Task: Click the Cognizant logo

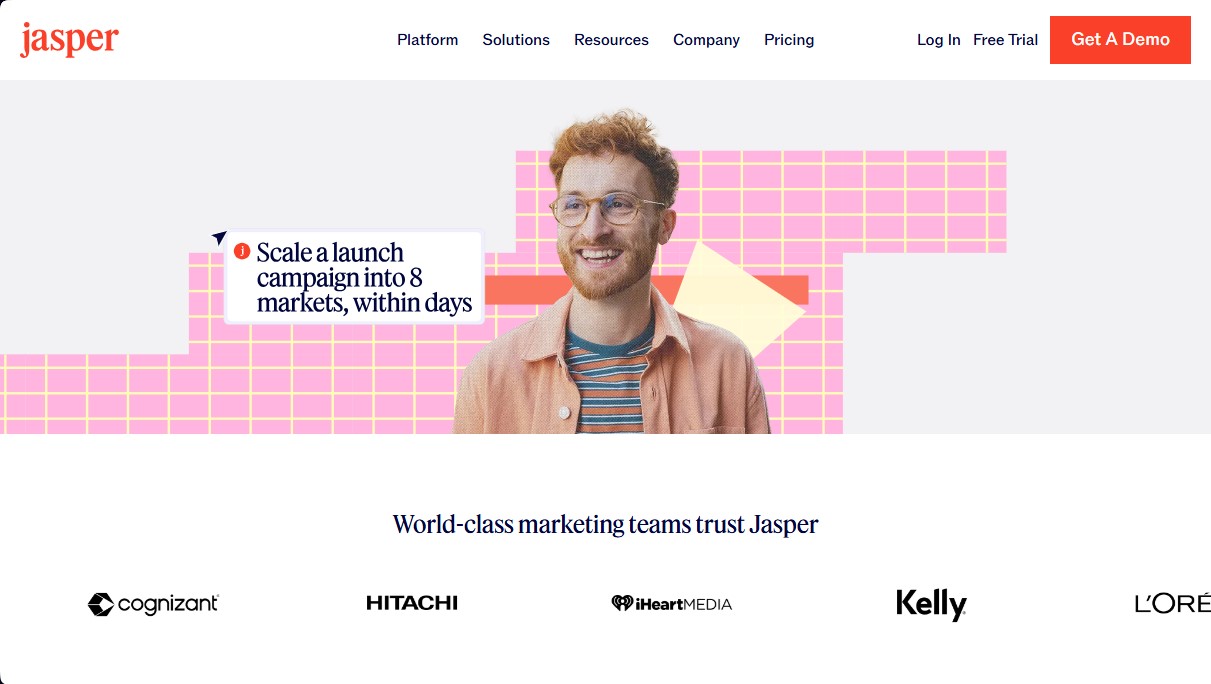Action: click(153, 604)
